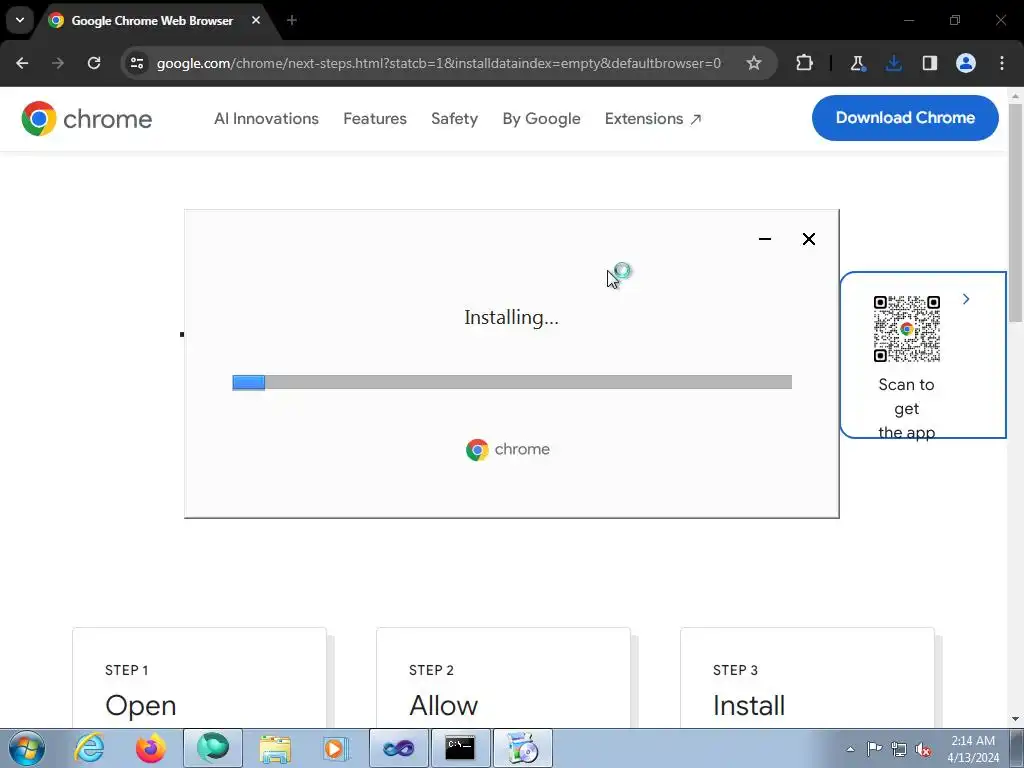
Task: Click the Download Chrome button
Action: 905,118
